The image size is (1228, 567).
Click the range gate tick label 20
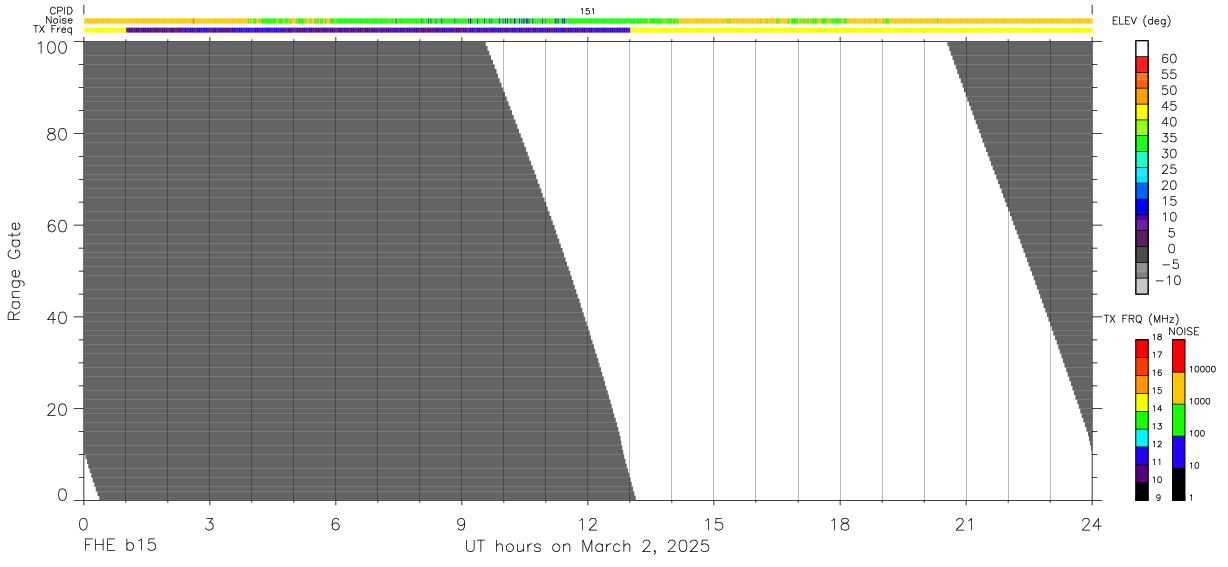56,409
